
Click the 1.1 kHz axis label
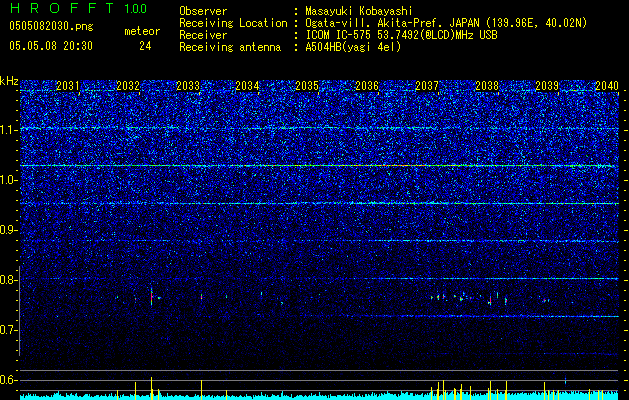point(9,130)
